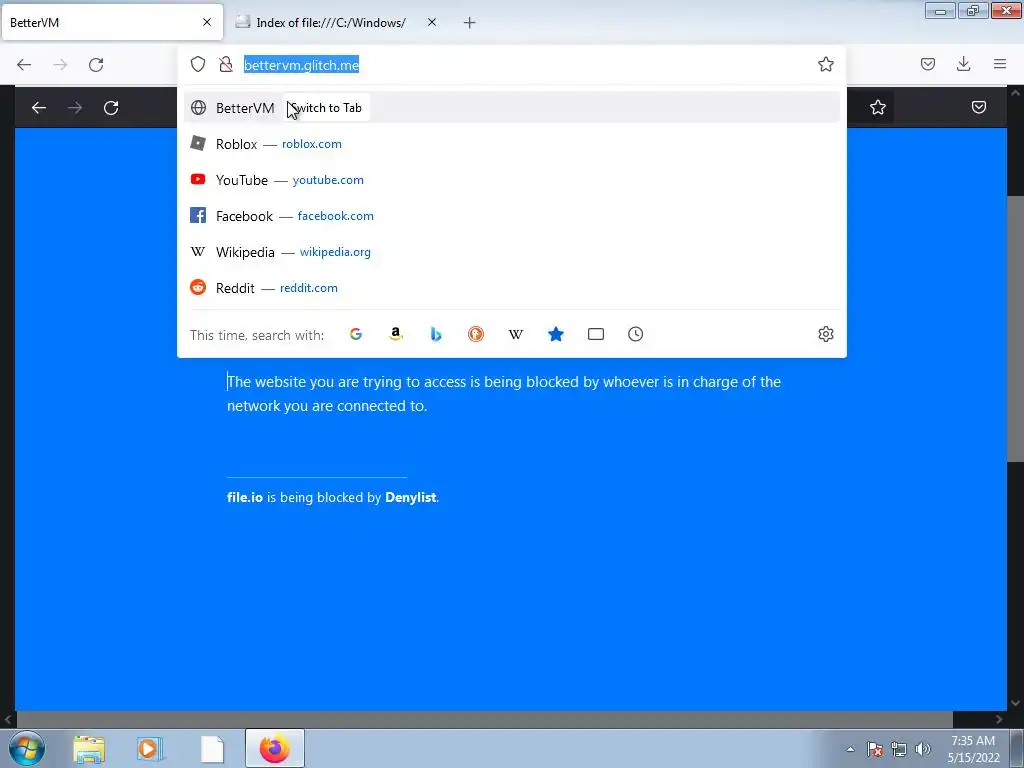Launch Windows Media Player from taskbar
The image size is (1024, 768).
[x=150, y=749]
